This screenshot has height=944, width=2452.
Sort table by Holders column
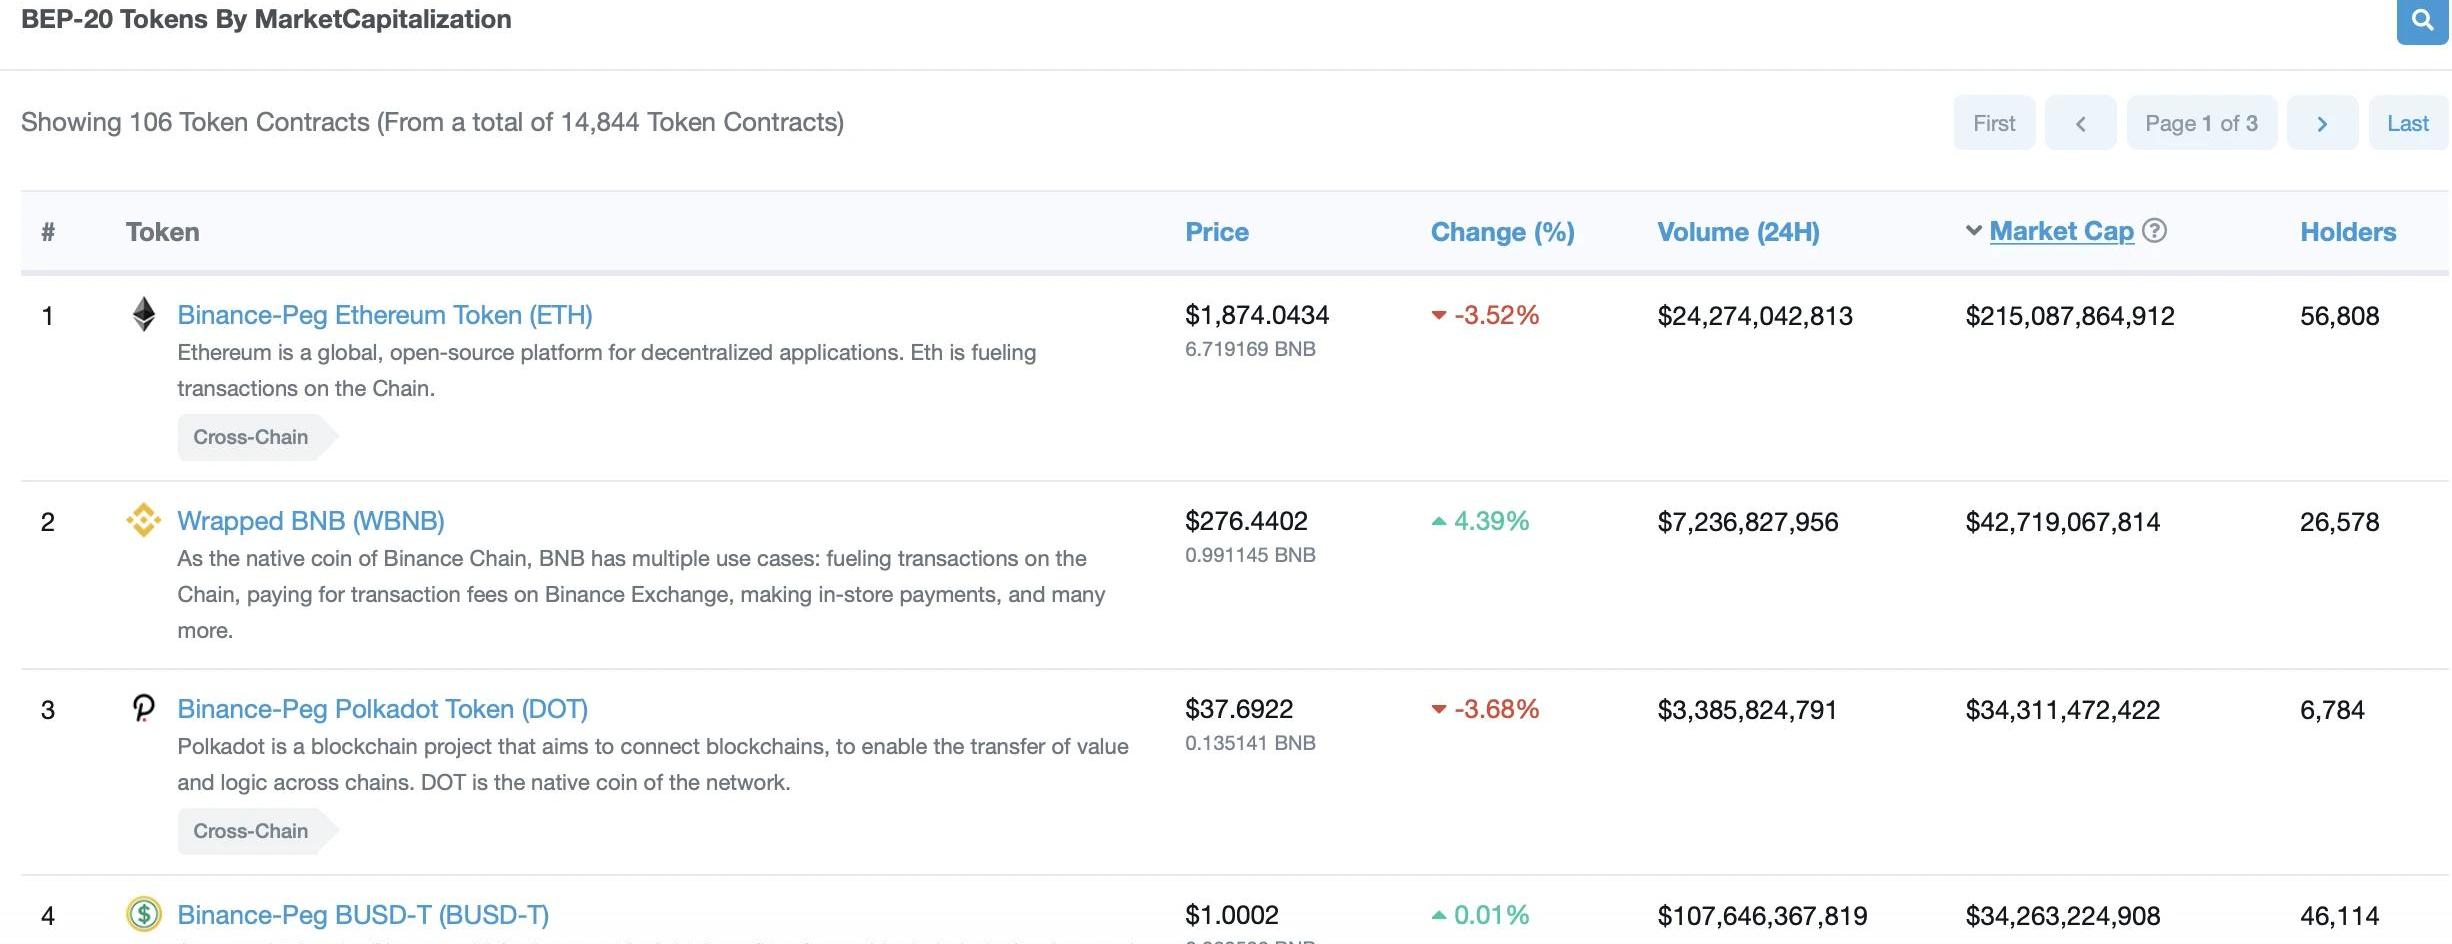[x=2347, y=232]
